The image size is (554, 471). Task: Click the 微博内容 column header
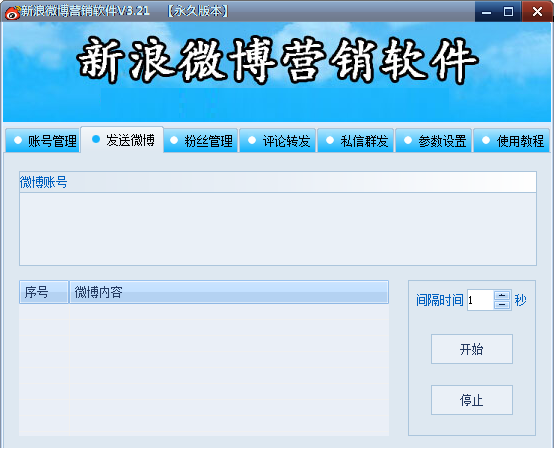(x=229, y=292)
